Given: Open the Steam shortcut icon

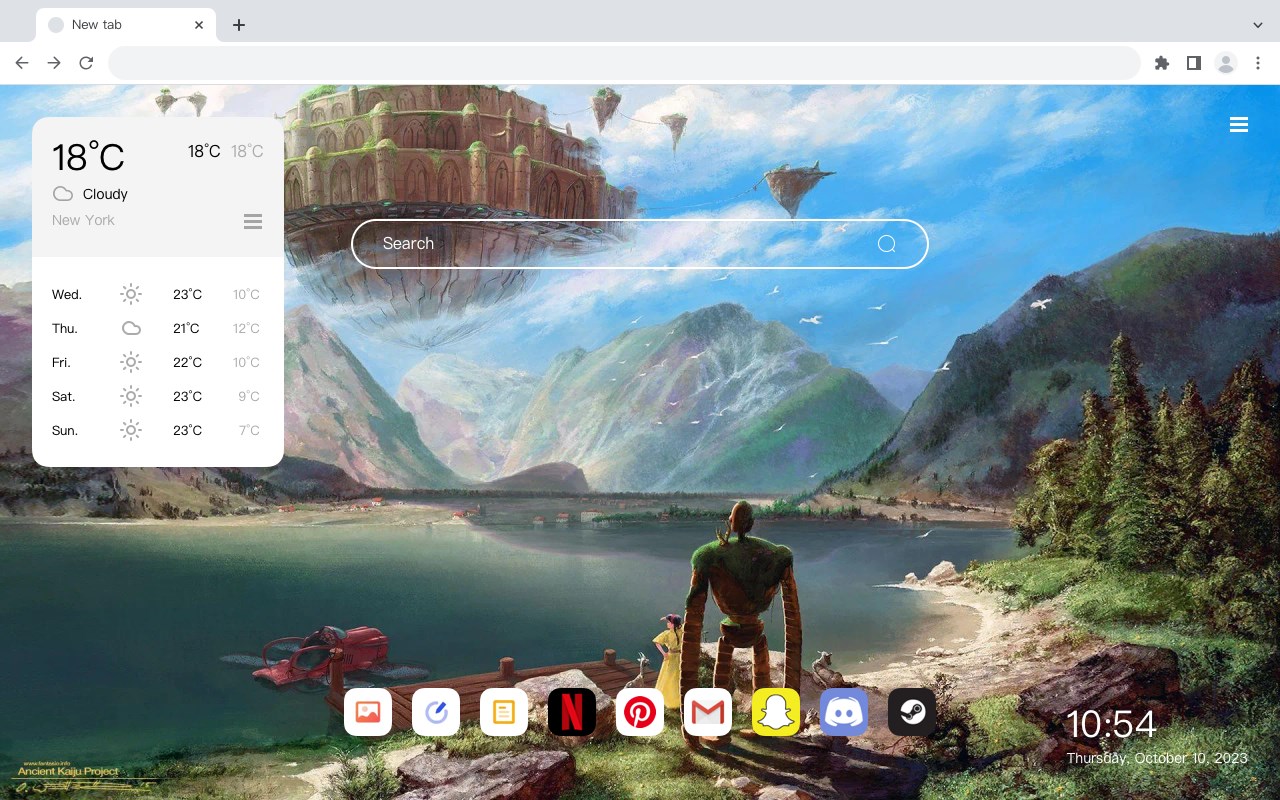Looking at the screenshot, I should [912, 712].
